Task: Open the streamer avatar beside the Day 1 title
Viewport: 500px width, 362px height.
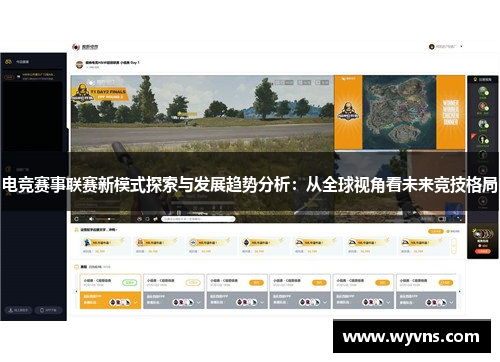Action: click(79, 64)
